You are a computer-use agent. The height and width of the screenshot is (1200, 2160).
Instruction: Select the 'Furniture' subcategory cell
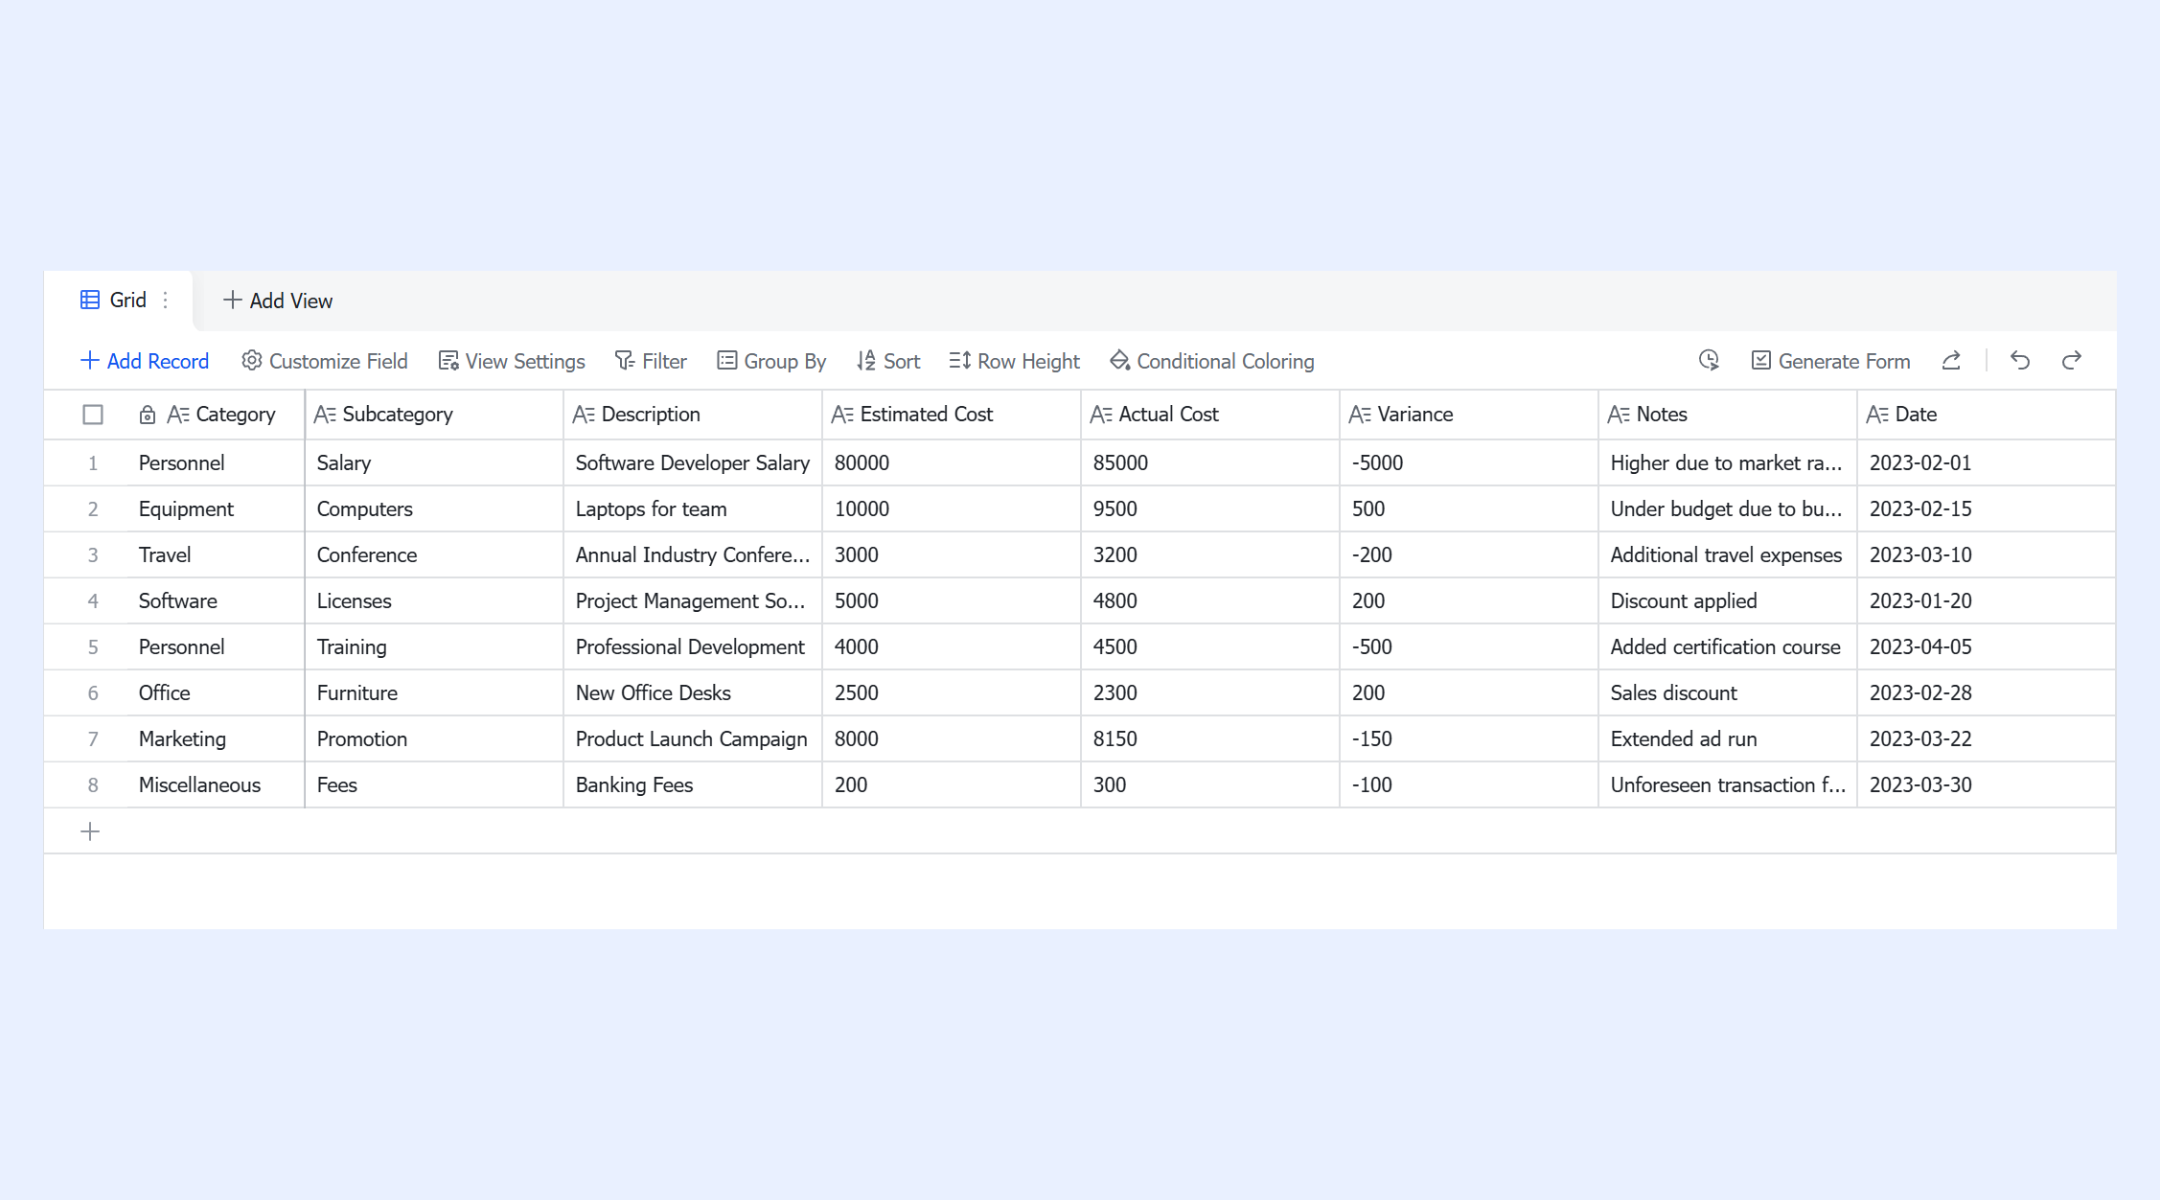pyautogui.click(x=434, y=693)
